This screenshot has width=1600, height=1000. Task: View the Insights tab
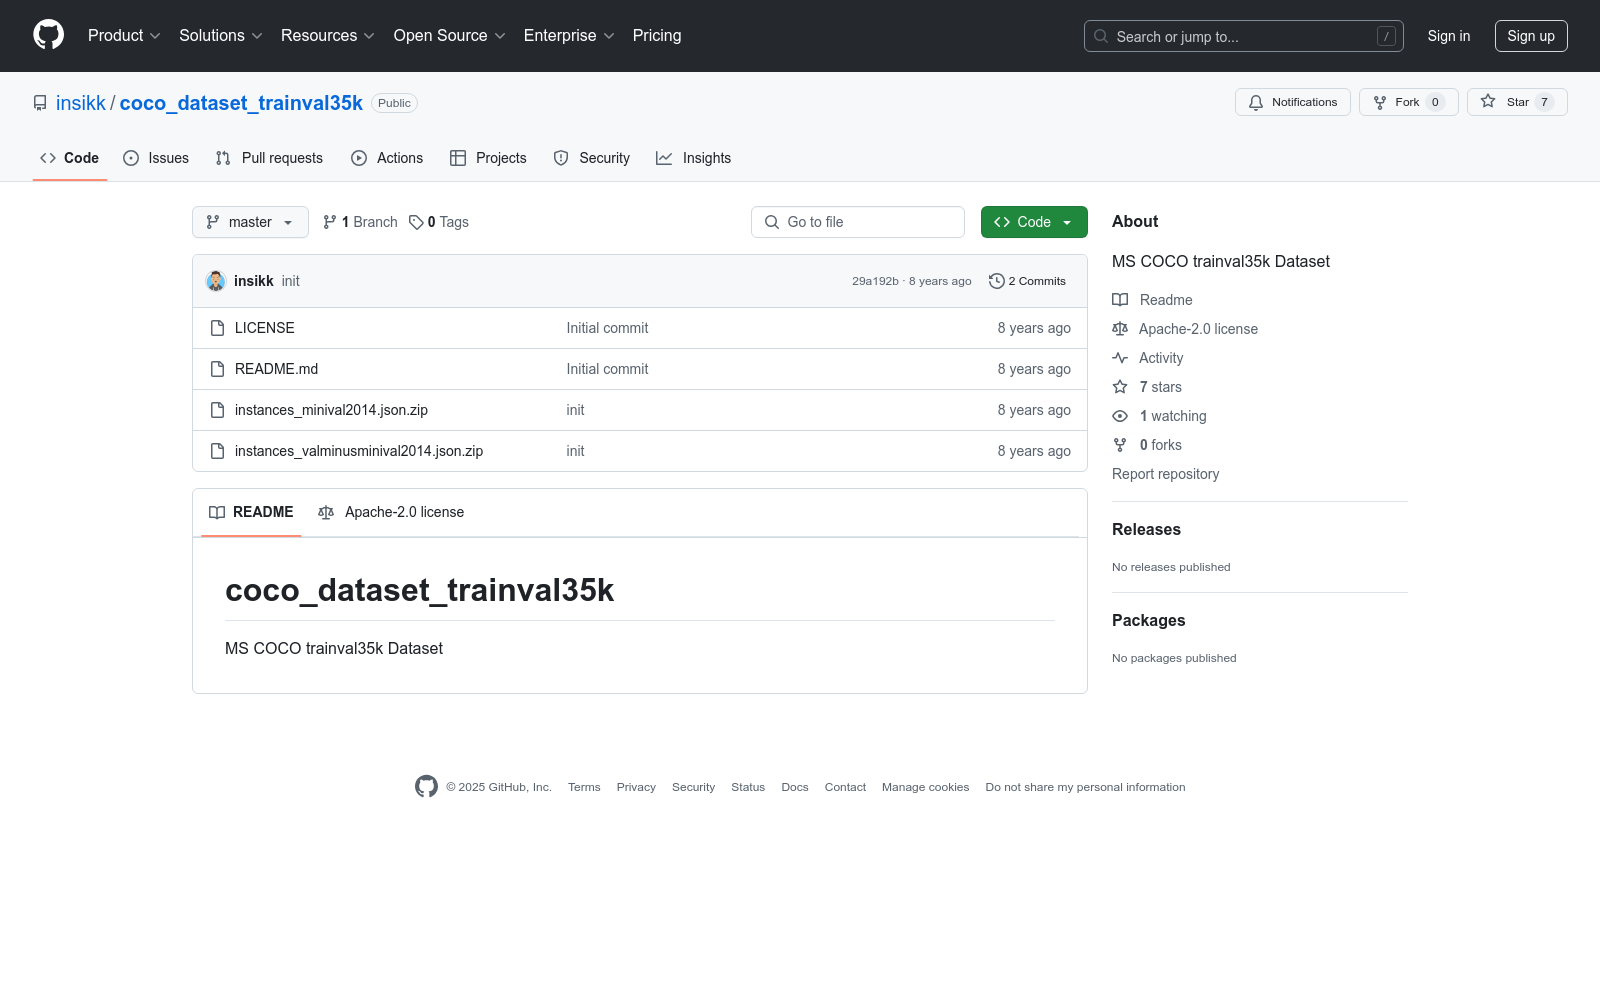[694, 158]
